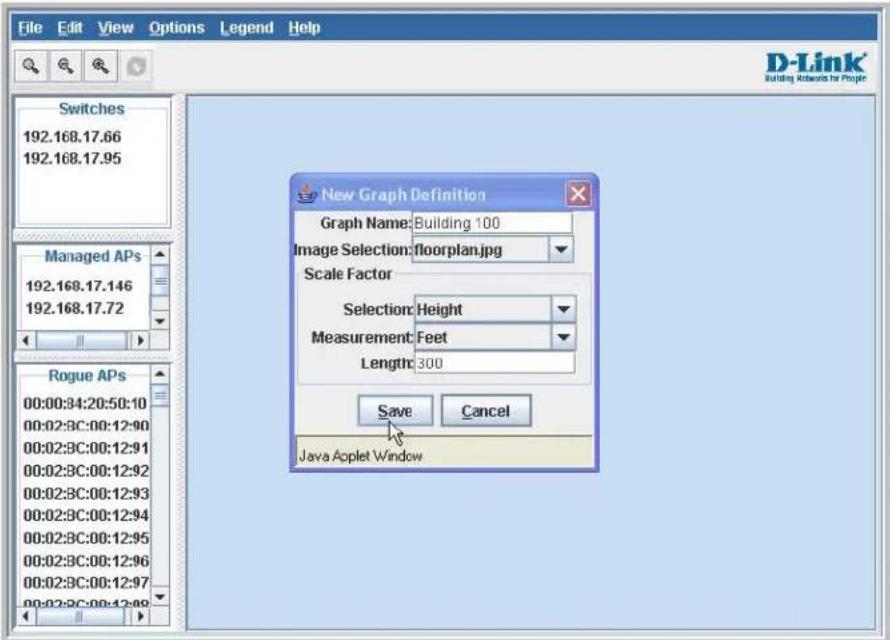This screenshot has width=890, height=640.
Task: Click the Rogue APs panel heading
Action: (87, 376)
